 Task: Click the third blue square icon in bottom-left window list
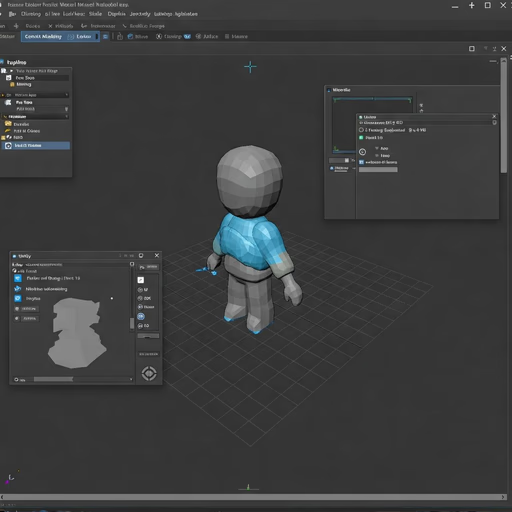18,298
